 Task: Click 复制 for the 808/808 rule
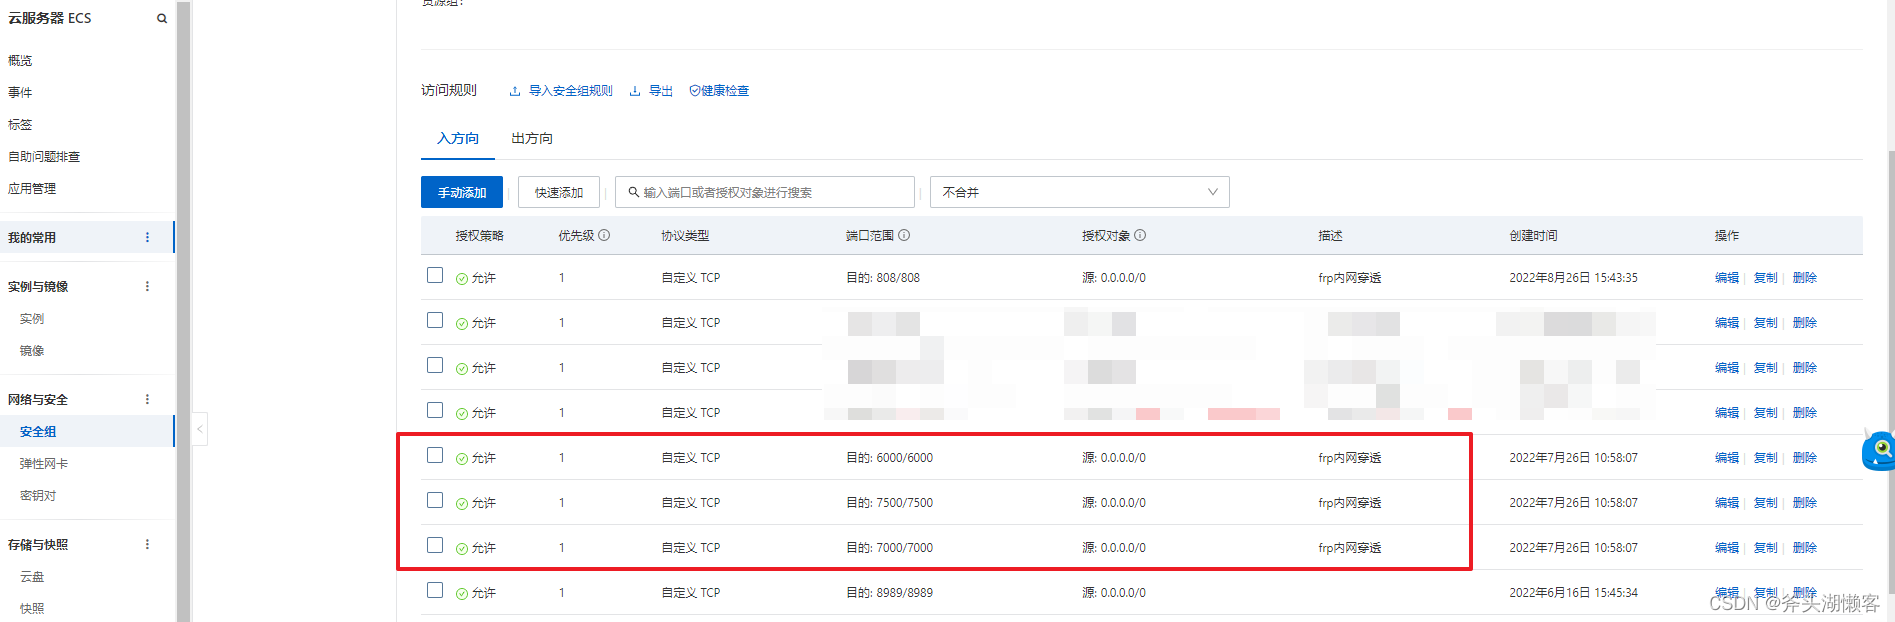point(1766,278)
